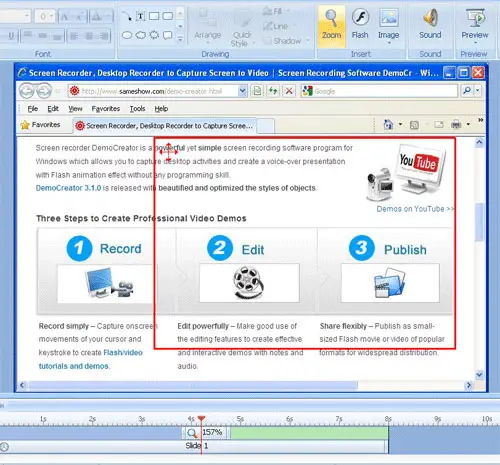Open the File menu
Image resolution: width=500 pixels, height=465 pixels.
(33, 109)
